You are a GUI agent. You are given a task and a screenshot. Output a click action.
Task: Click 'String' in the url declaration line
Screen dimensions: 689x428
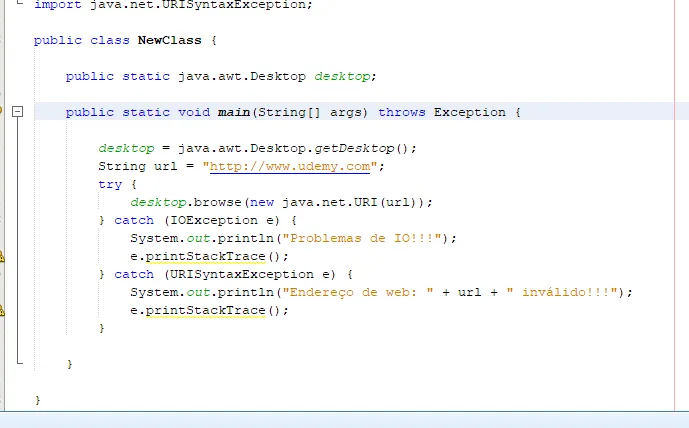122,167
